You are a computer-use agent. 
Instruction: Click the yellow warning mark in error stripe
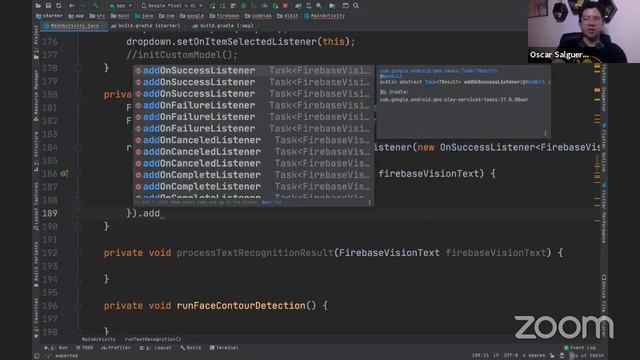click(x=597, y=90)
